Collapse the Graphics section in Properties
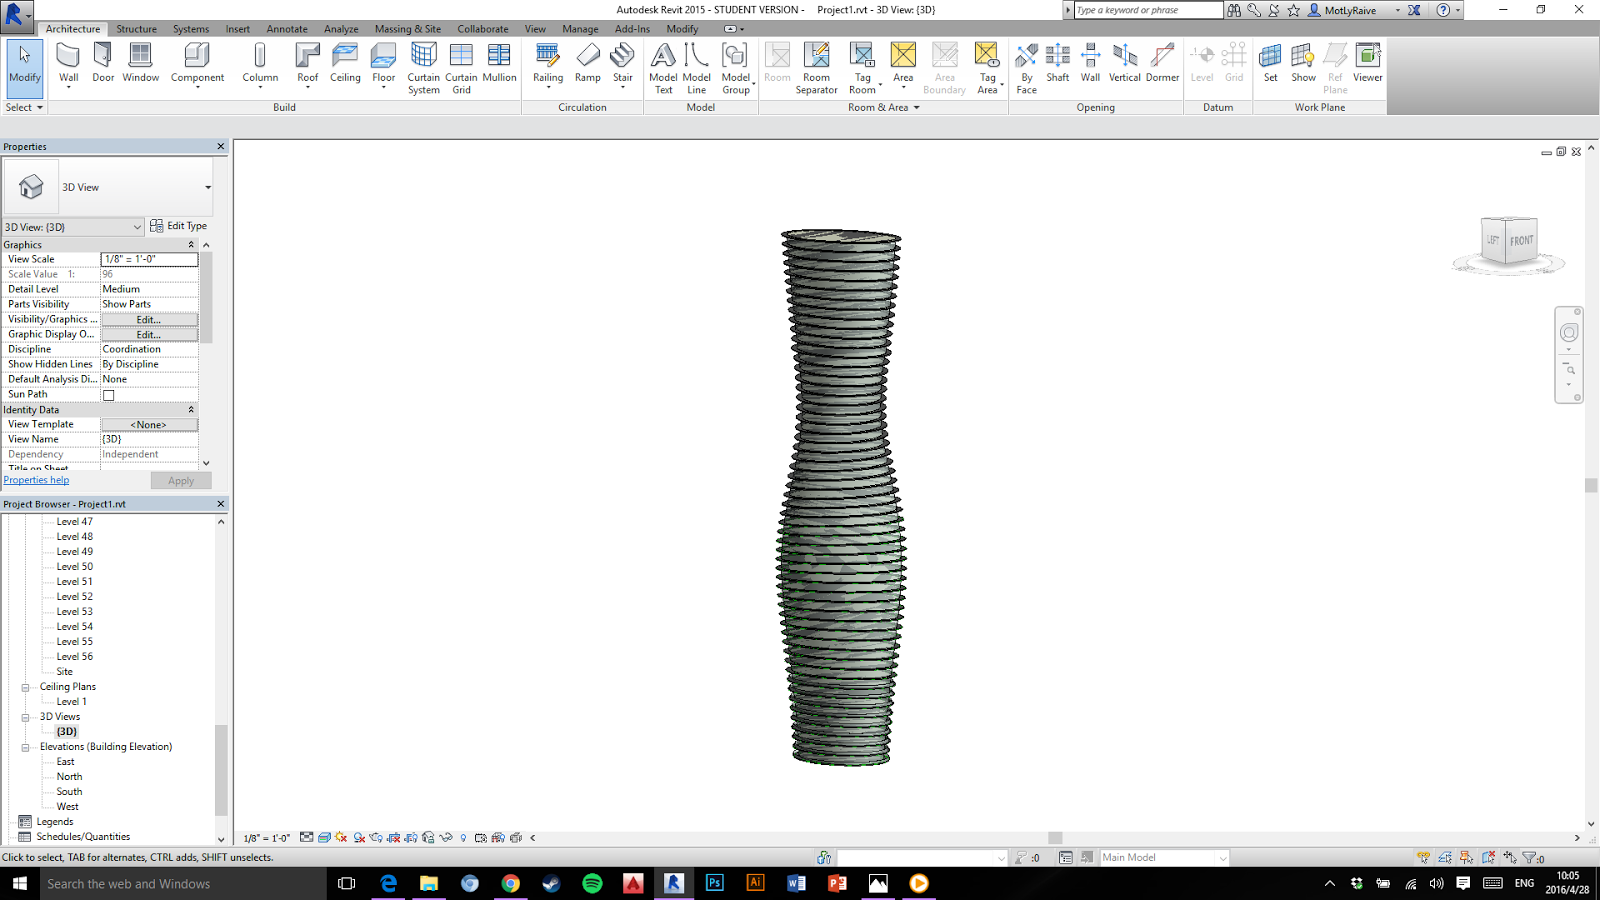1600x900 pixels. coord(191,244)
